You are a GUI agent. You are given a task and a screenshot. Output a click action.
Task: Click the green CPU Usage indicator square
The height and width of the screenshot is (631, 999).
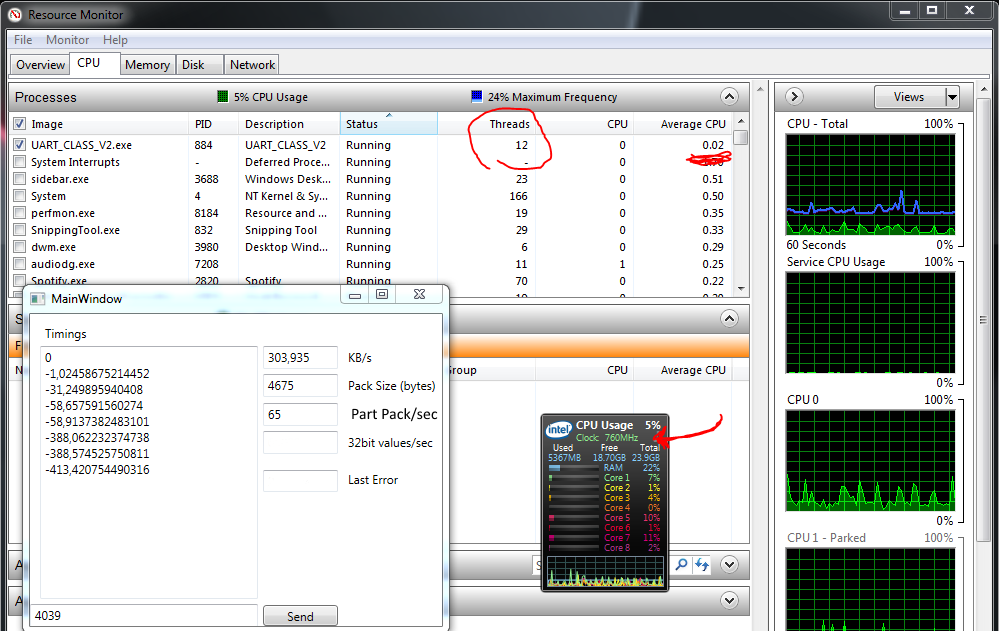pyautogui.click(x=222, y=97)
